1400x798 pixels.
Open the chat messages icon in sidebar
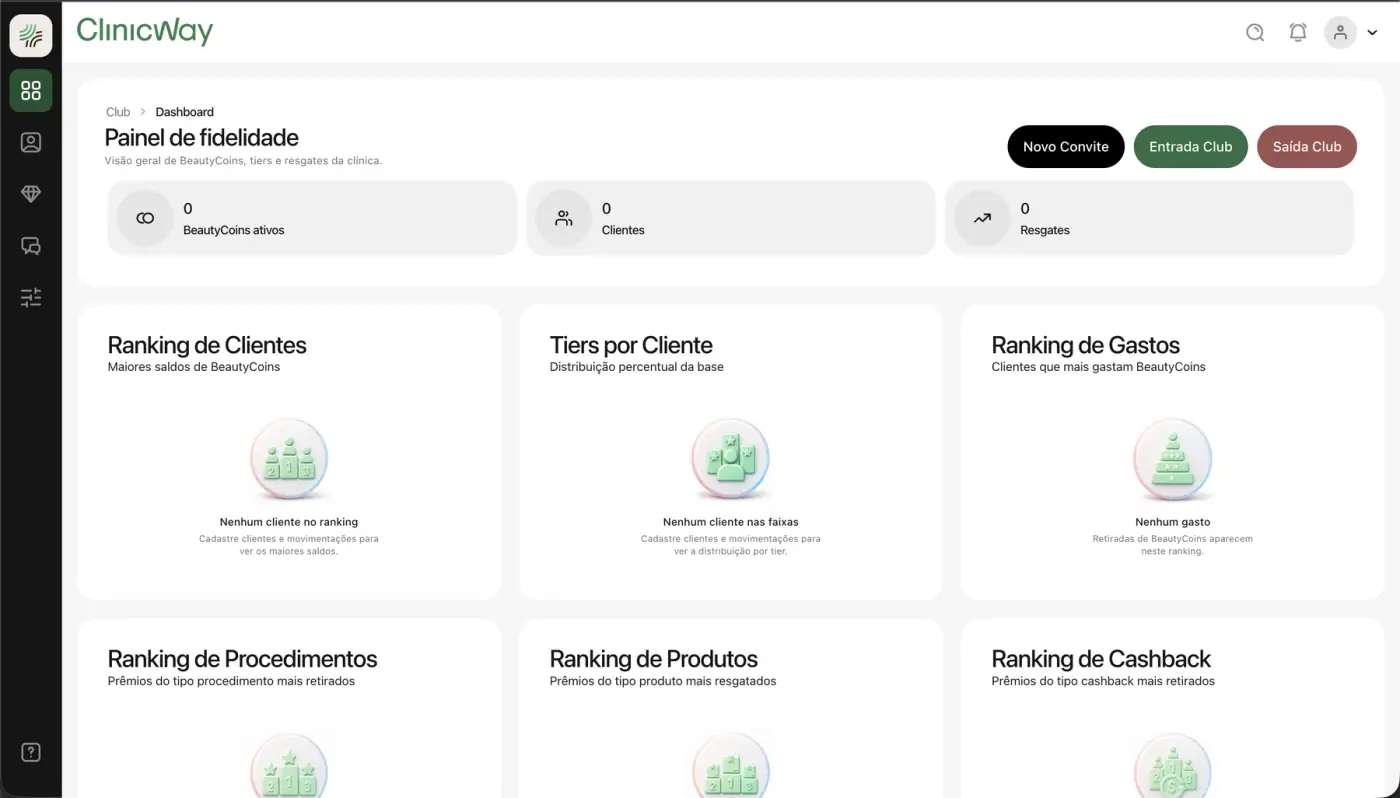pos(31,246)
